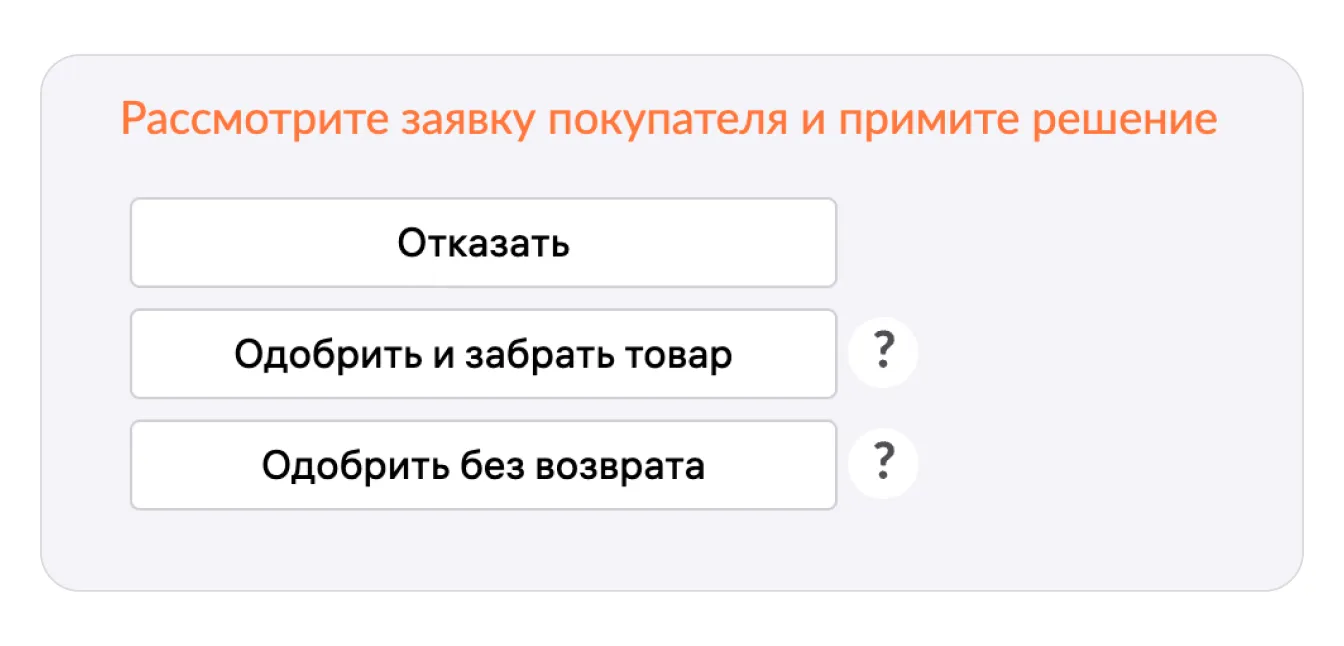Pick the approve option that skips return
1344x646 pixels.
pyautogui.click(x=483, y=465)
